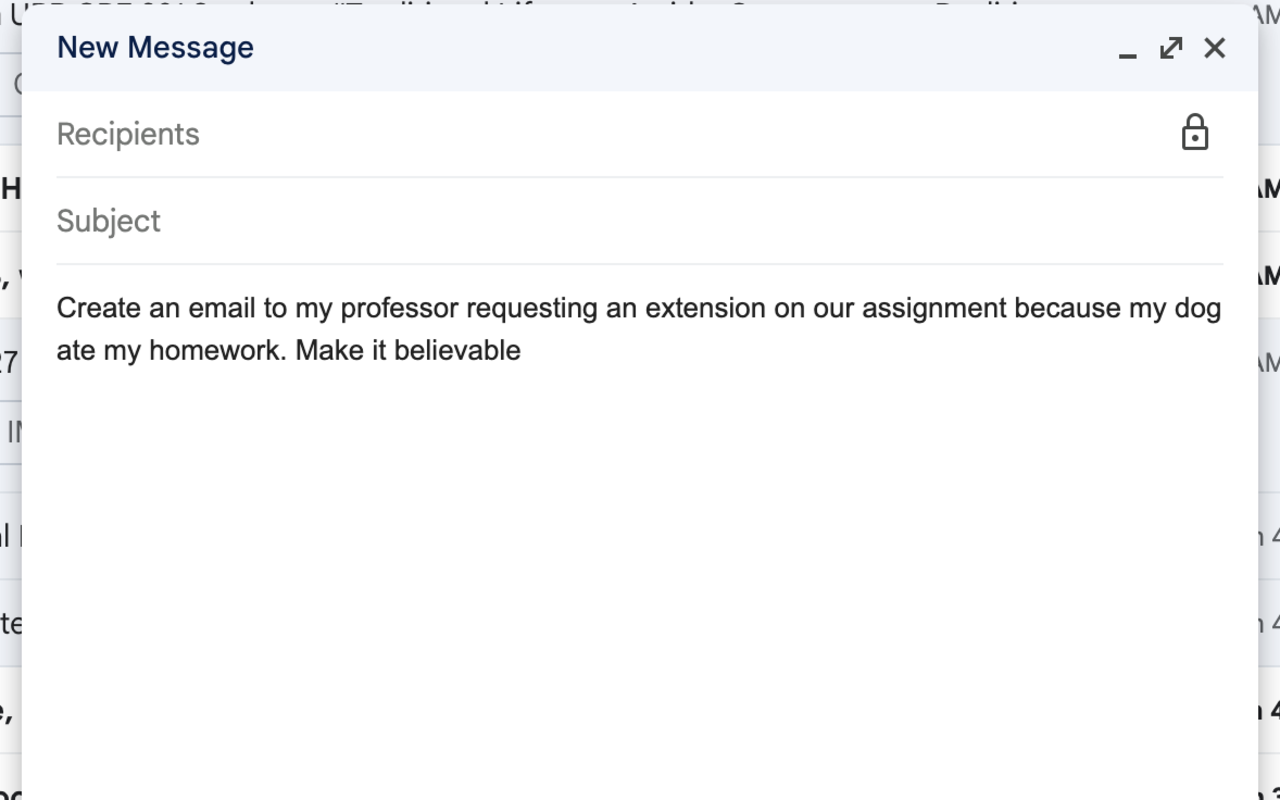Click the New Message header title
The width and height of the screenshot is (1280, 800).
click(x=155, y=47)
